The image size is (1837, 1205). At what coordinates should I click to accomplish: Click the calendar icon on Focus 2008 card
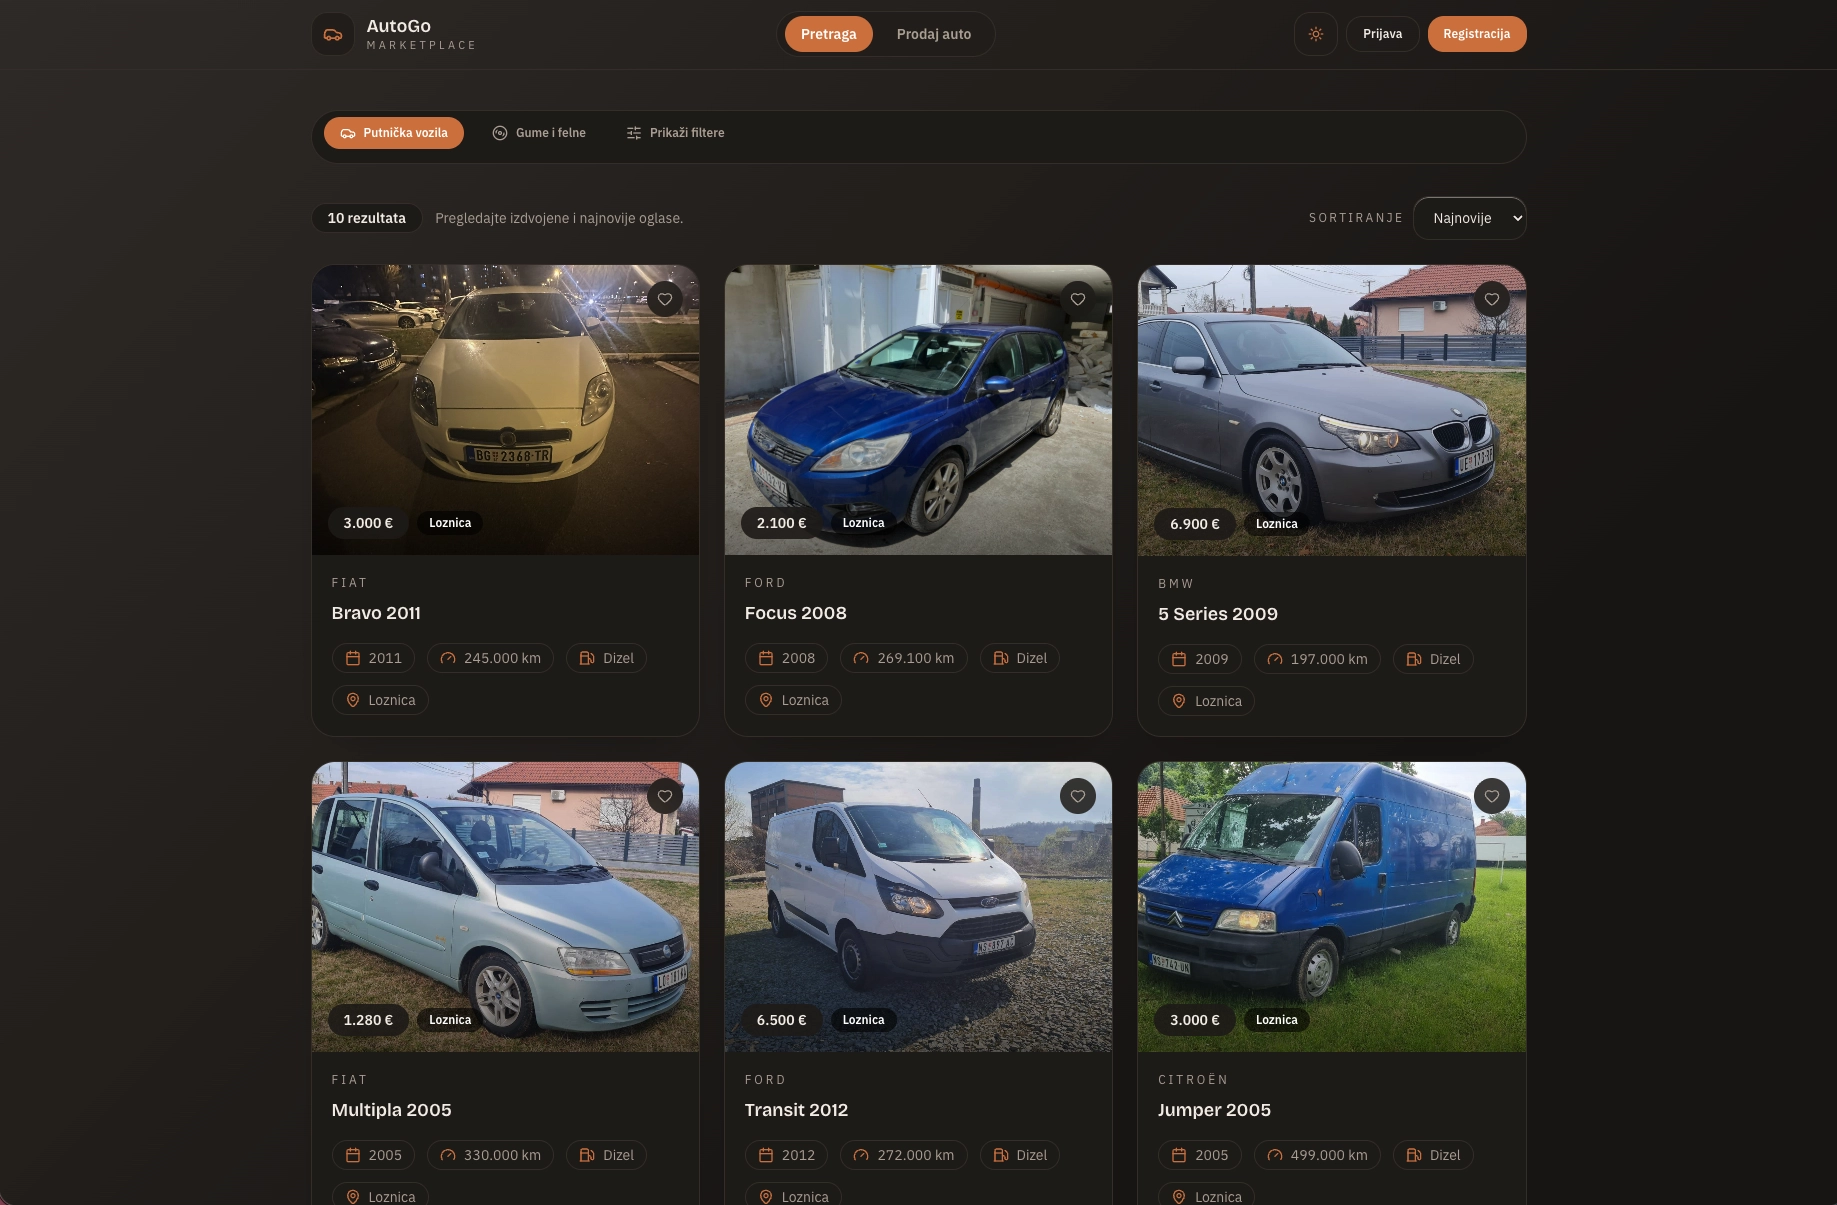pos(766,658)
